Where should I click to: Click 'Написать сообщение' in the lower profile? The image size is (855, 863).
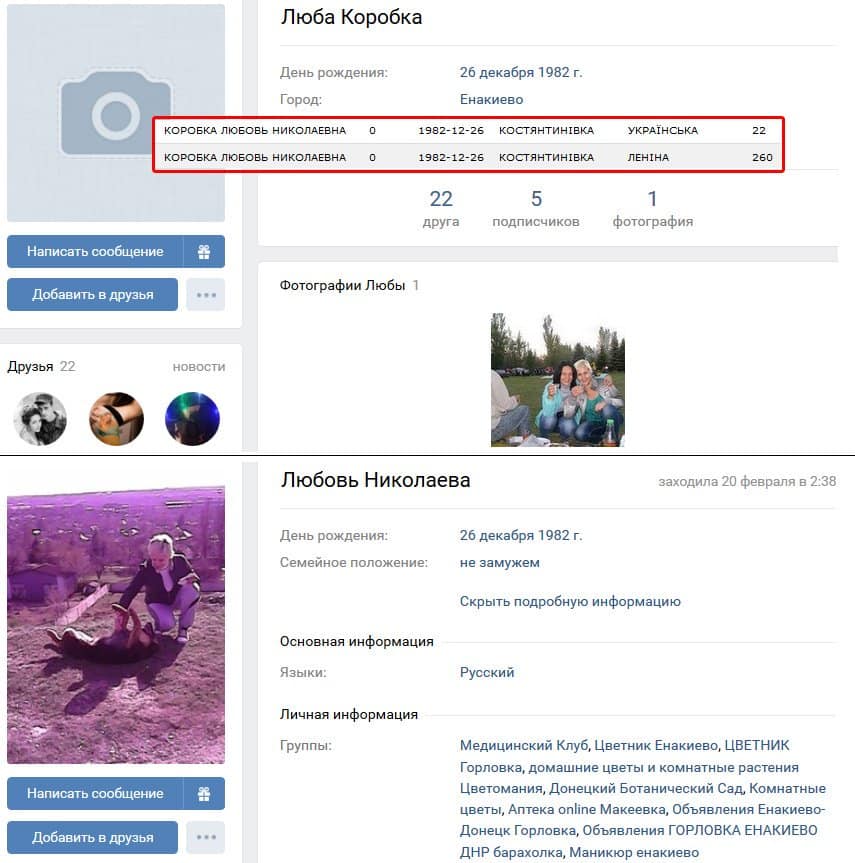(95, 794)
